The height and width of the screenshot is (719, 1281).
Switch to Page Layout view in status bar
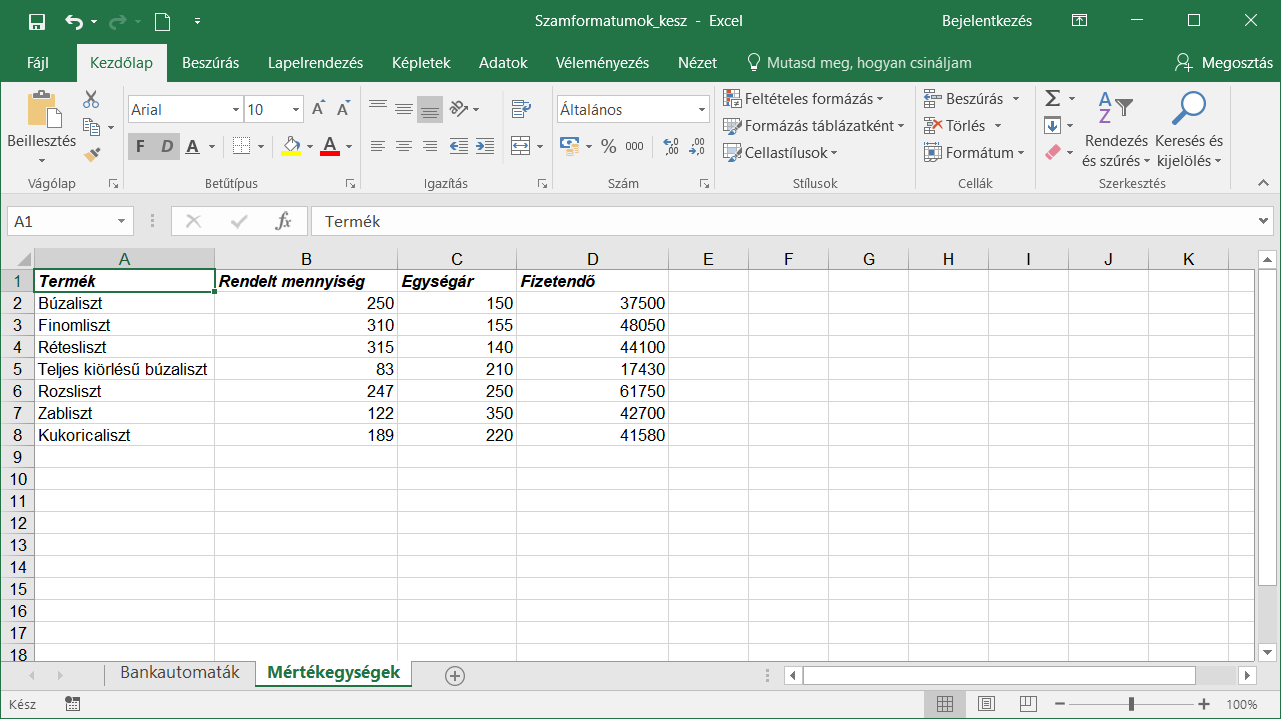coord(986,704)
